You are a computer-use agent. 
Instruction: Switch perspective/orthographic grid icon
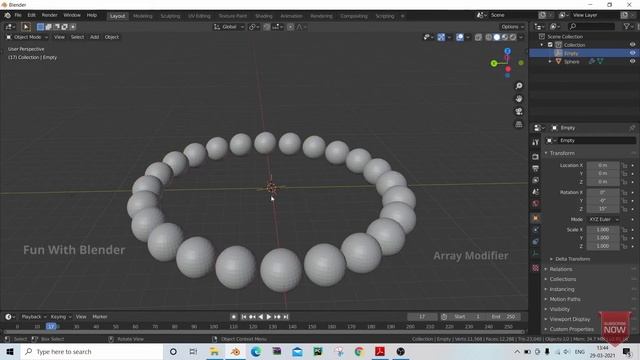tap(519, 124)
